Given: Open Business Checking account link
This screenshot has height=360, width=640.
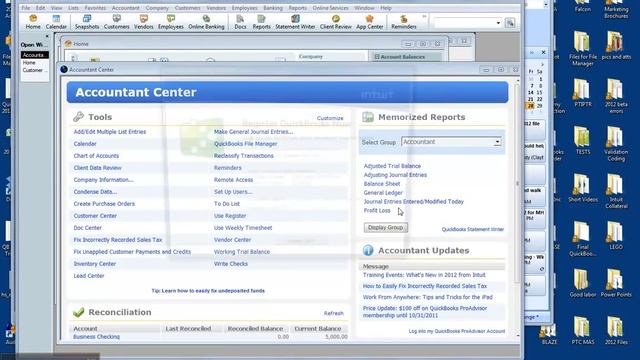Looking at the screenshot, I should (96, 337).
